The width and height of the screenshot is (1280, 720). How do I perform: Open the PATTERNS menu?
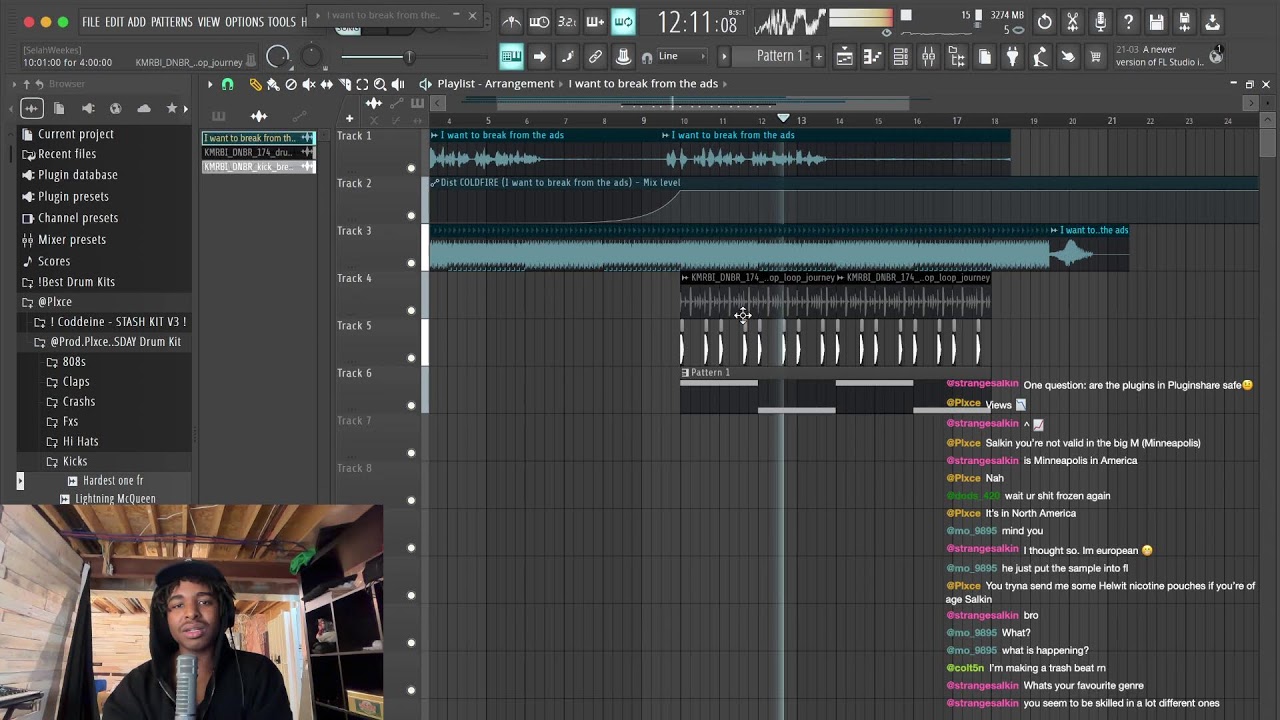click(x=172, y=22)
